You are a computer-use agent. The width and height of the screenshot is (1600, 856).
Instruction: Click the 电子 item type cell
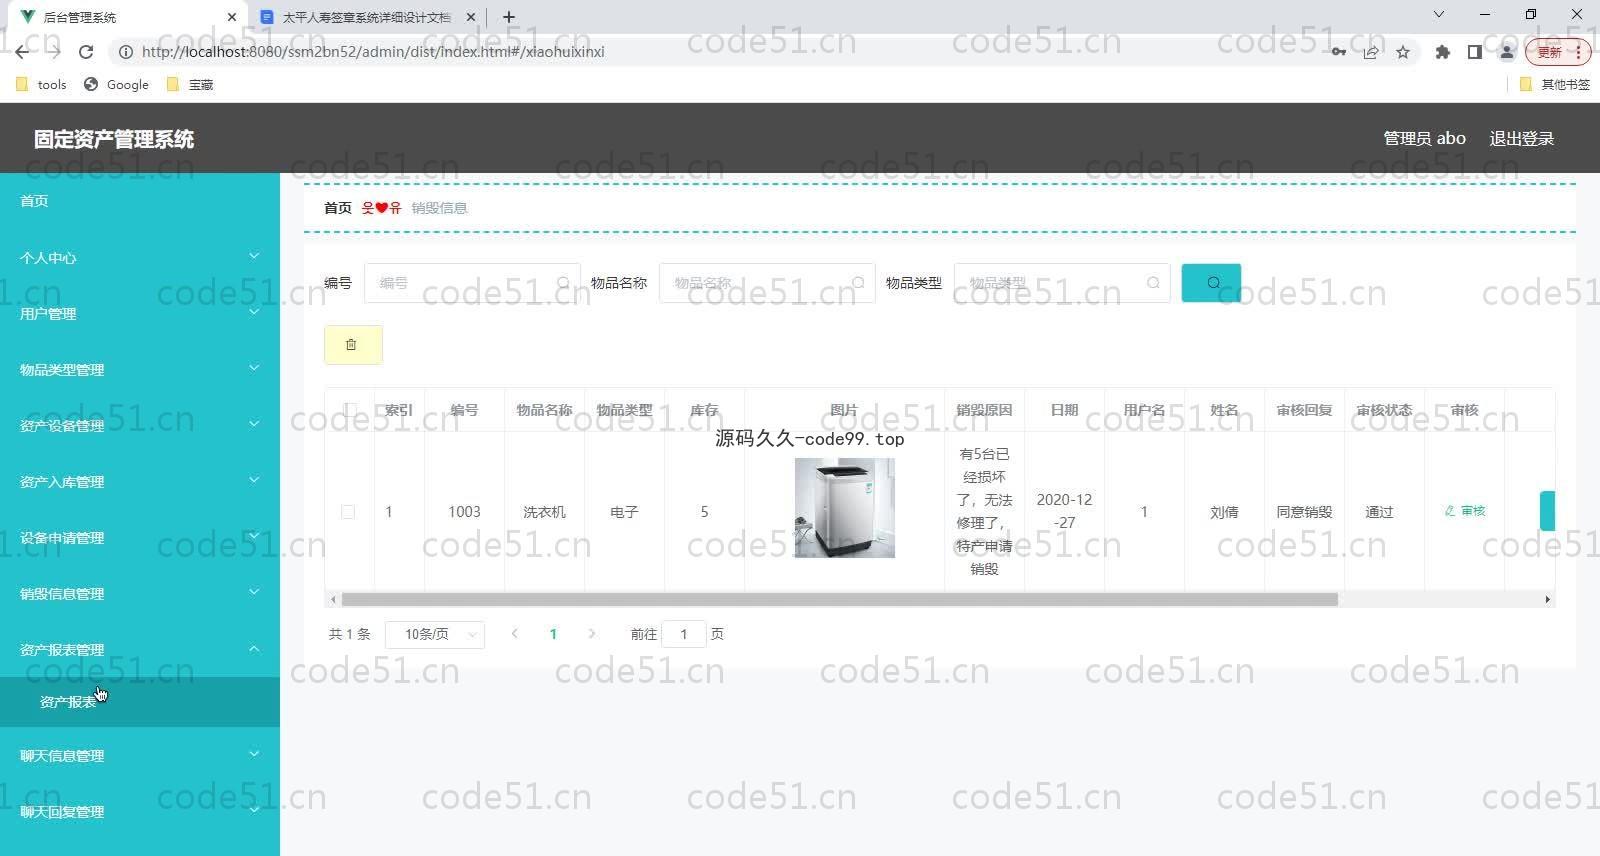[x=624, y=512]
